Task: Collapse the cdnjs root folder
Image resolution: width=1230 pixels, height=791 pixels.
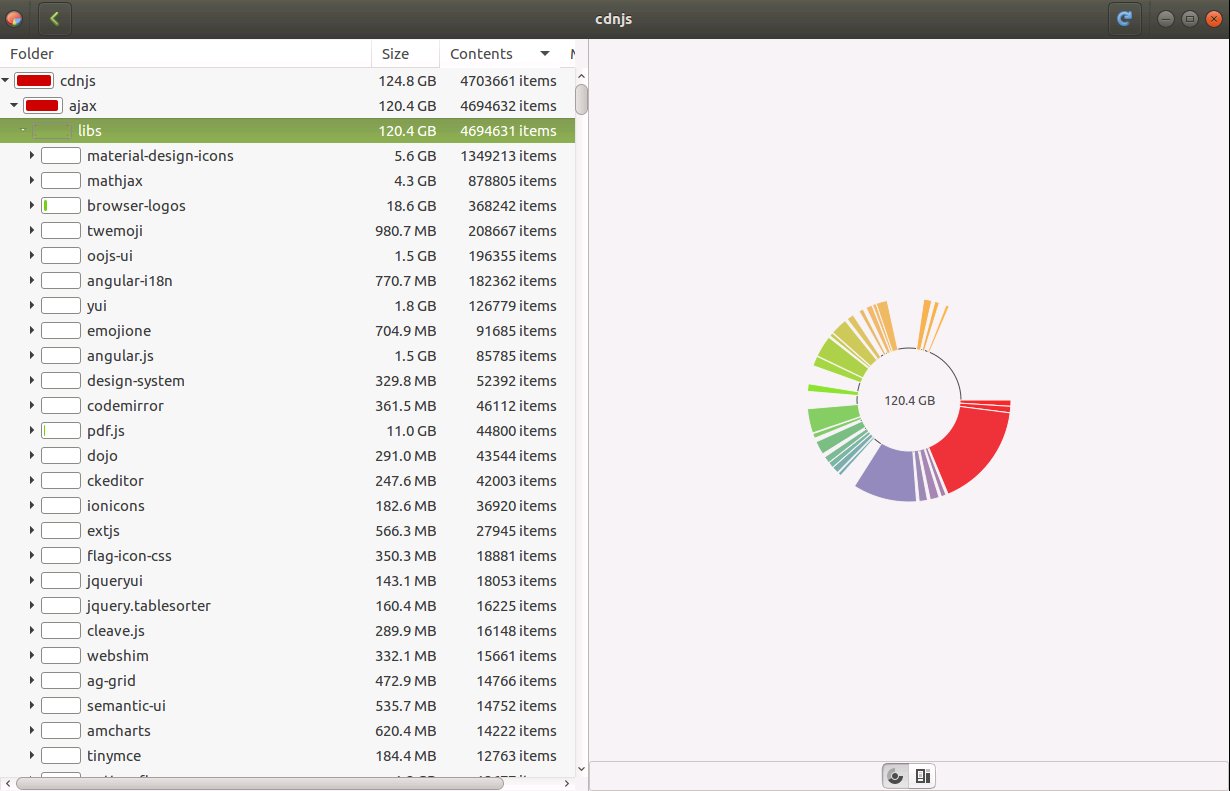Action: pos(6,81)
